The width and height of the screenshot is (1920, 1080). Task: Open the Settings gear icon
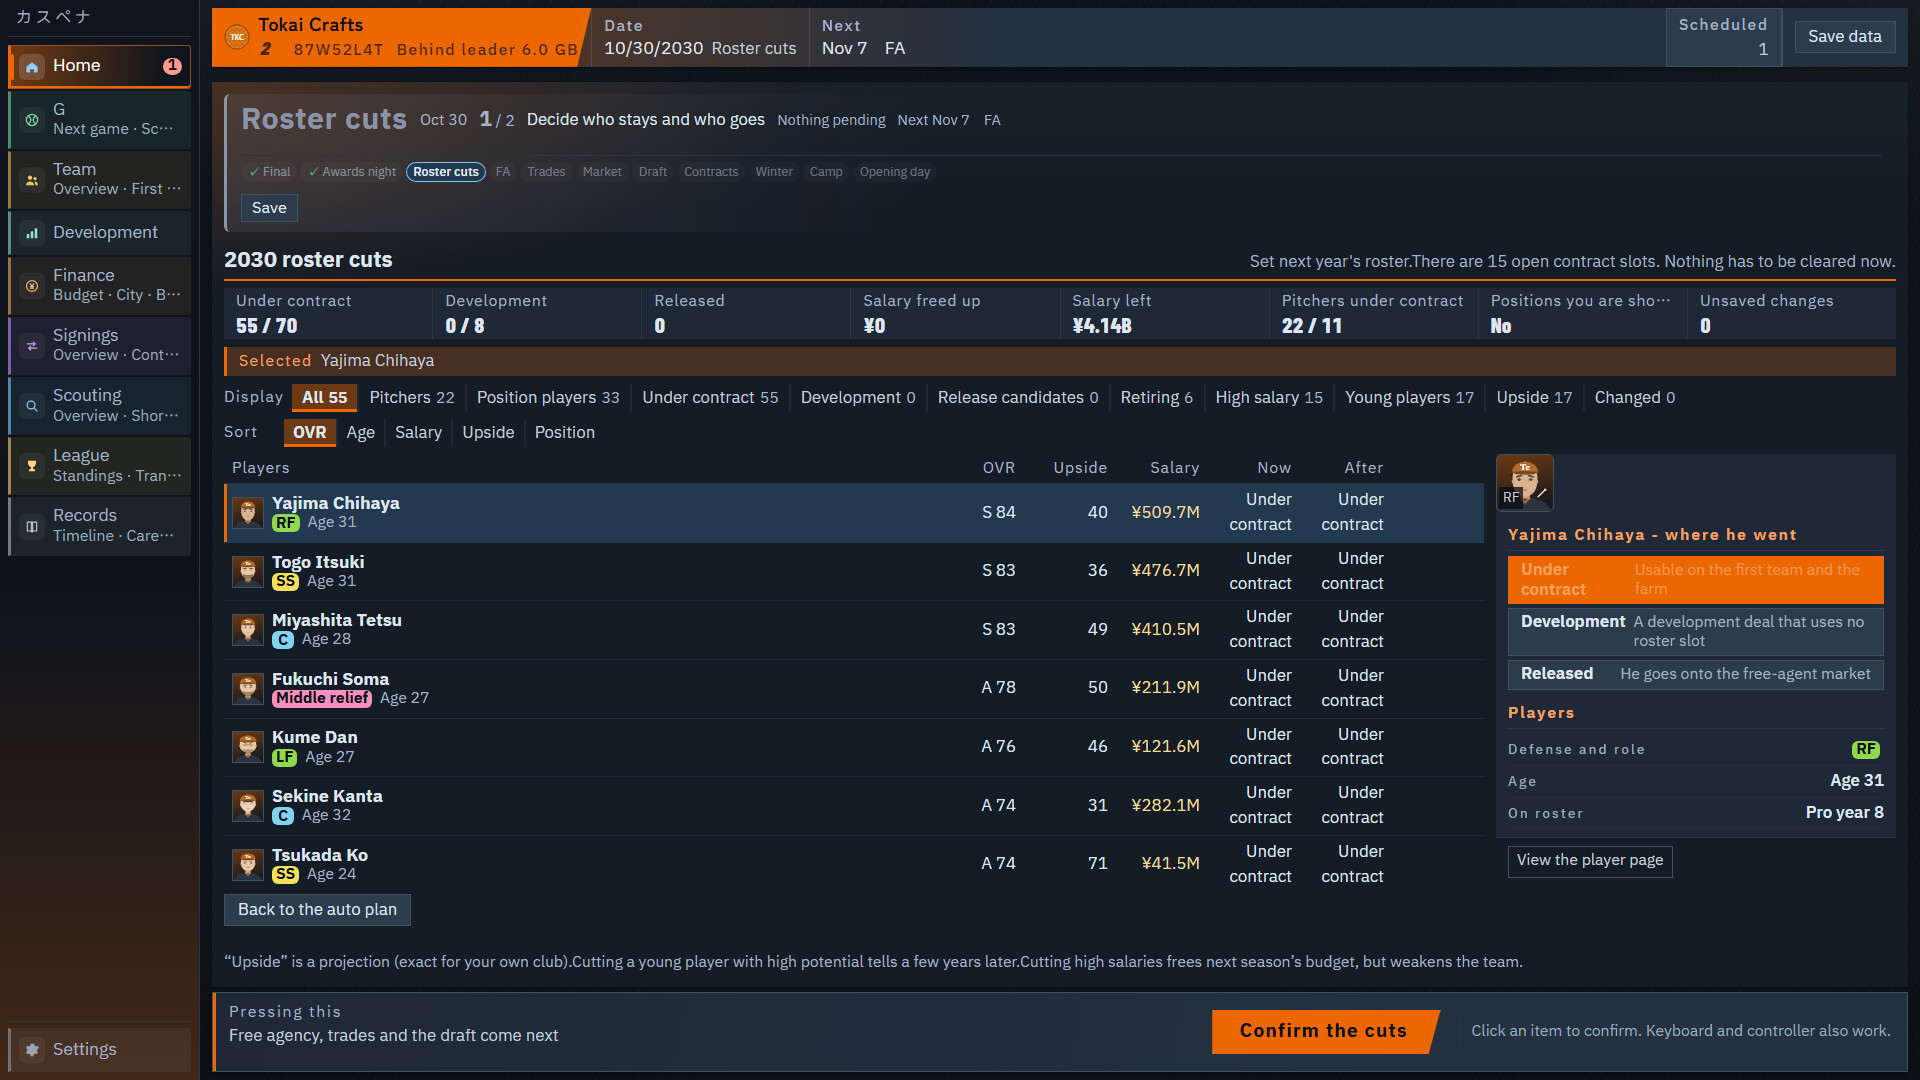pos(32,1050)
